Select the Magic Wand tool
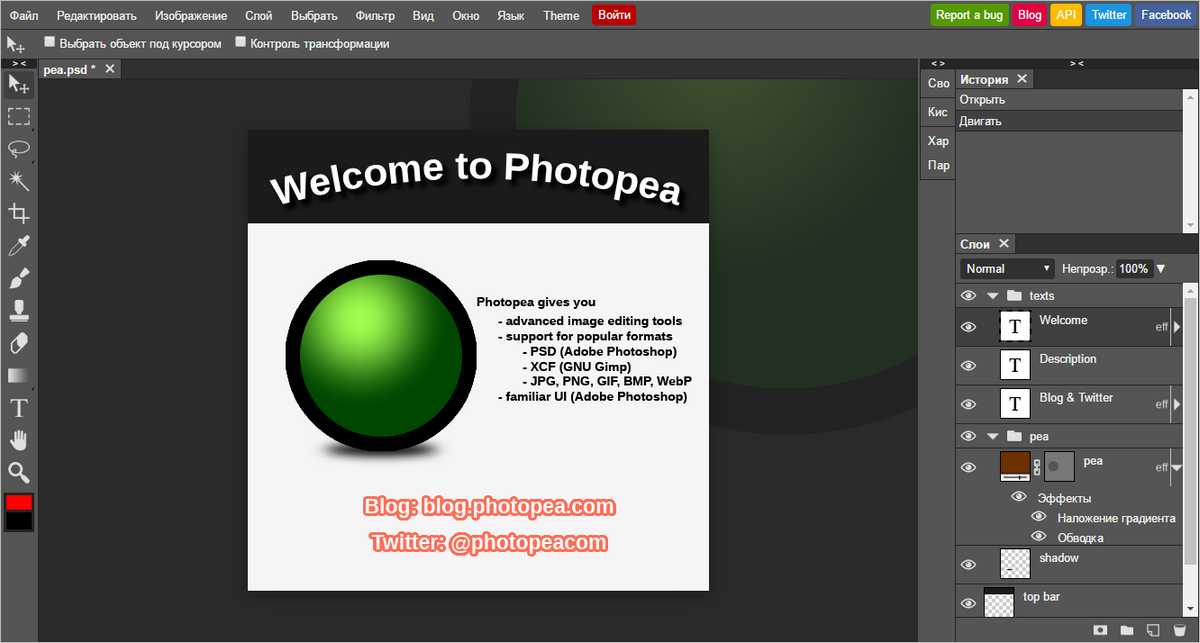The image size is (1200, 643). 19,181
